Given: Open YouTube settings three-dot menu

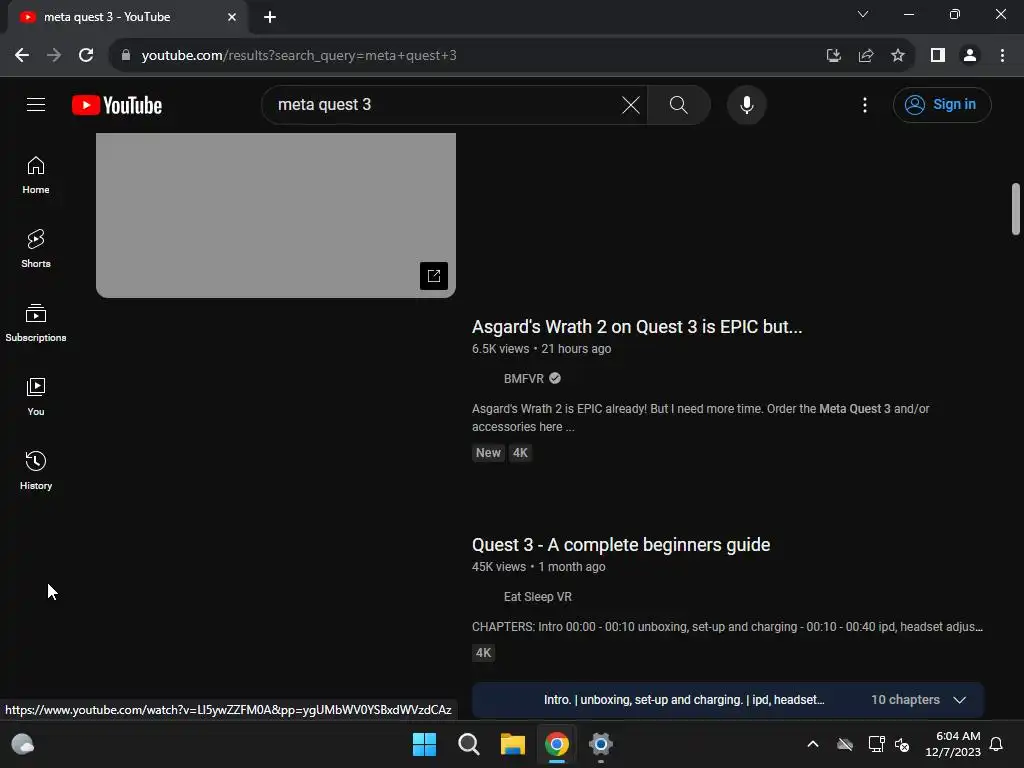Looking at the screenshot, I should click(x=865, y=104).
